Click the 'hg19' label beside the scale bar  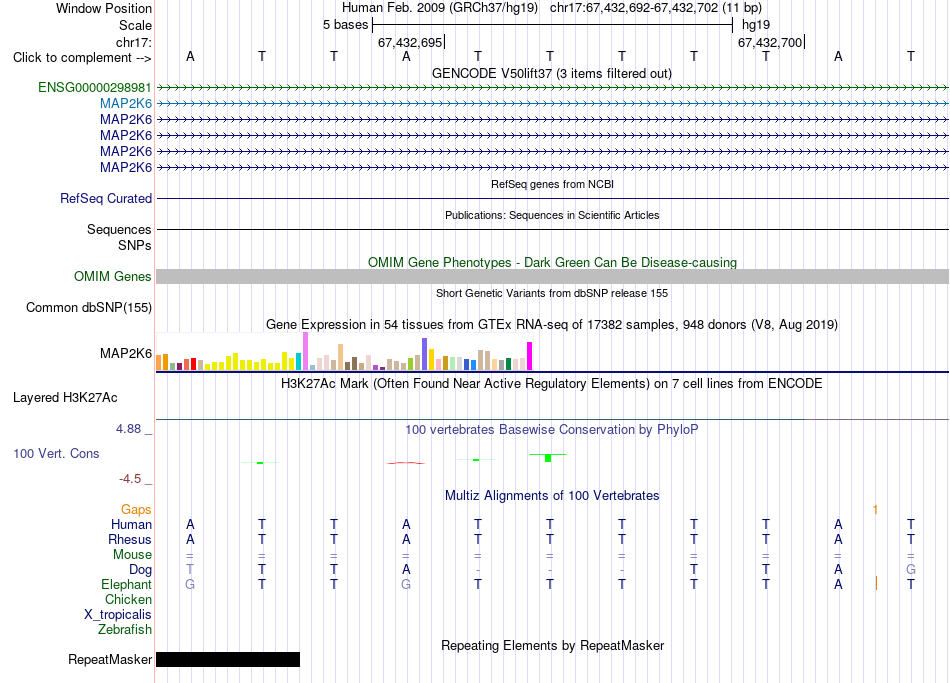[x=756, y=25]
